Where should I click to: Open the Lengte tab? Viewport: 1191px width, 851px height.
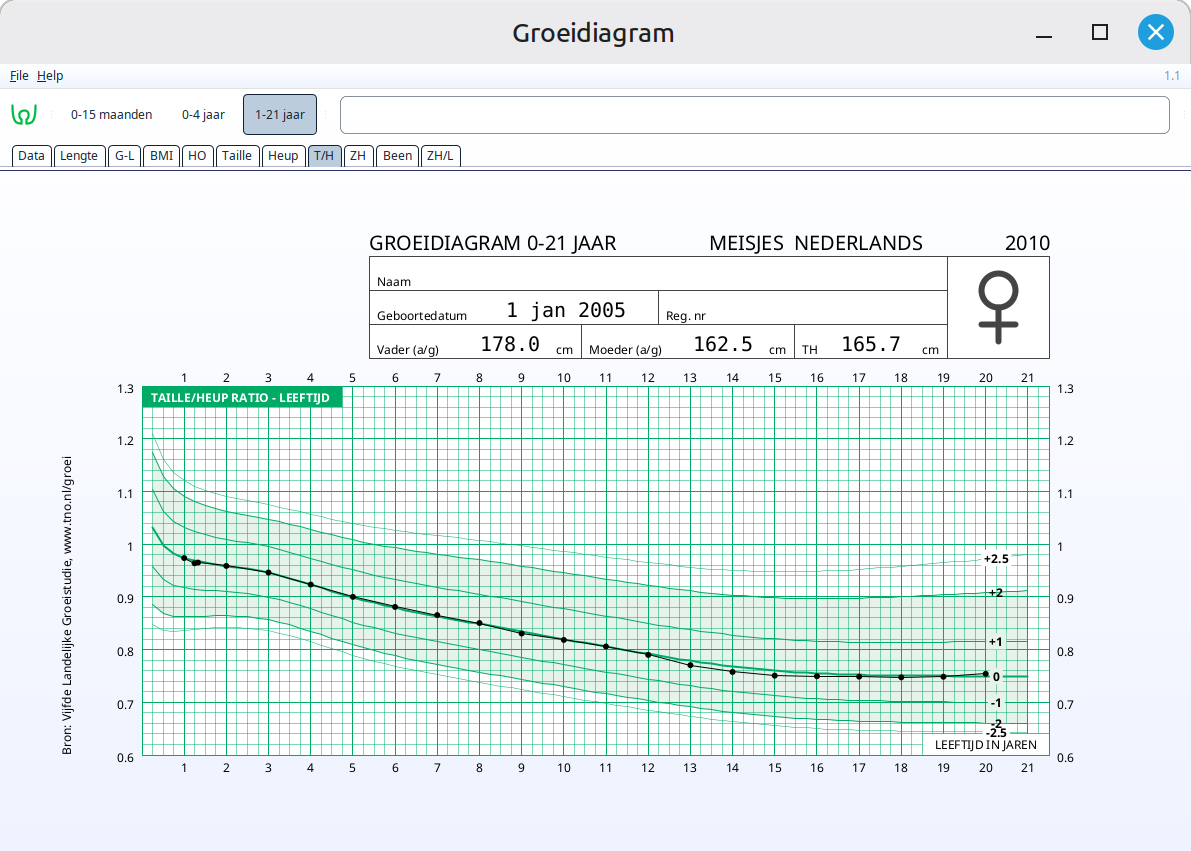pyautogui.click(x=79, y=156)
